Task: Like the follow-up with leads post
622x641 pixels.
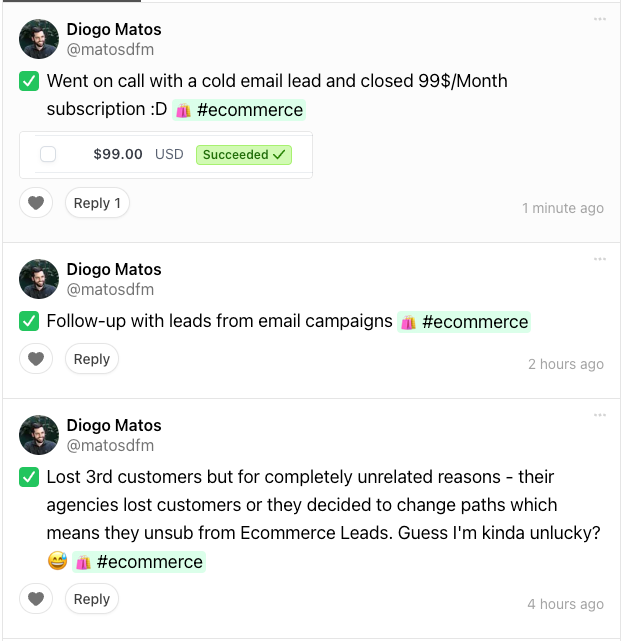Action: tap(36, 359)
